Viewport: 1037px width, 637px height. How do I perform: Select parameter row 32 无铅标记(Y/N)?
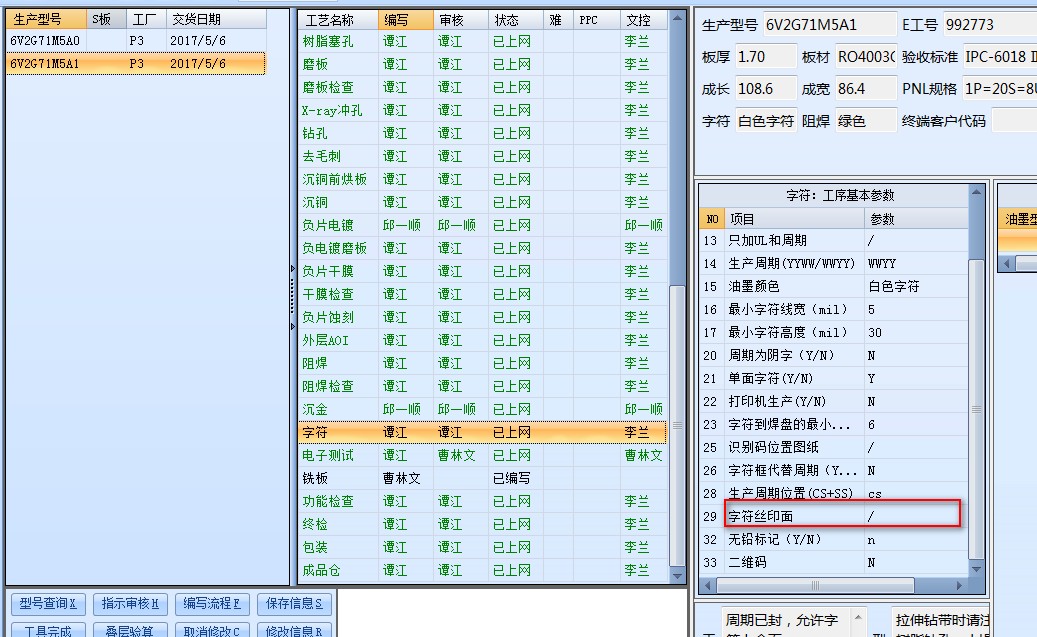[x=834, y=540]
